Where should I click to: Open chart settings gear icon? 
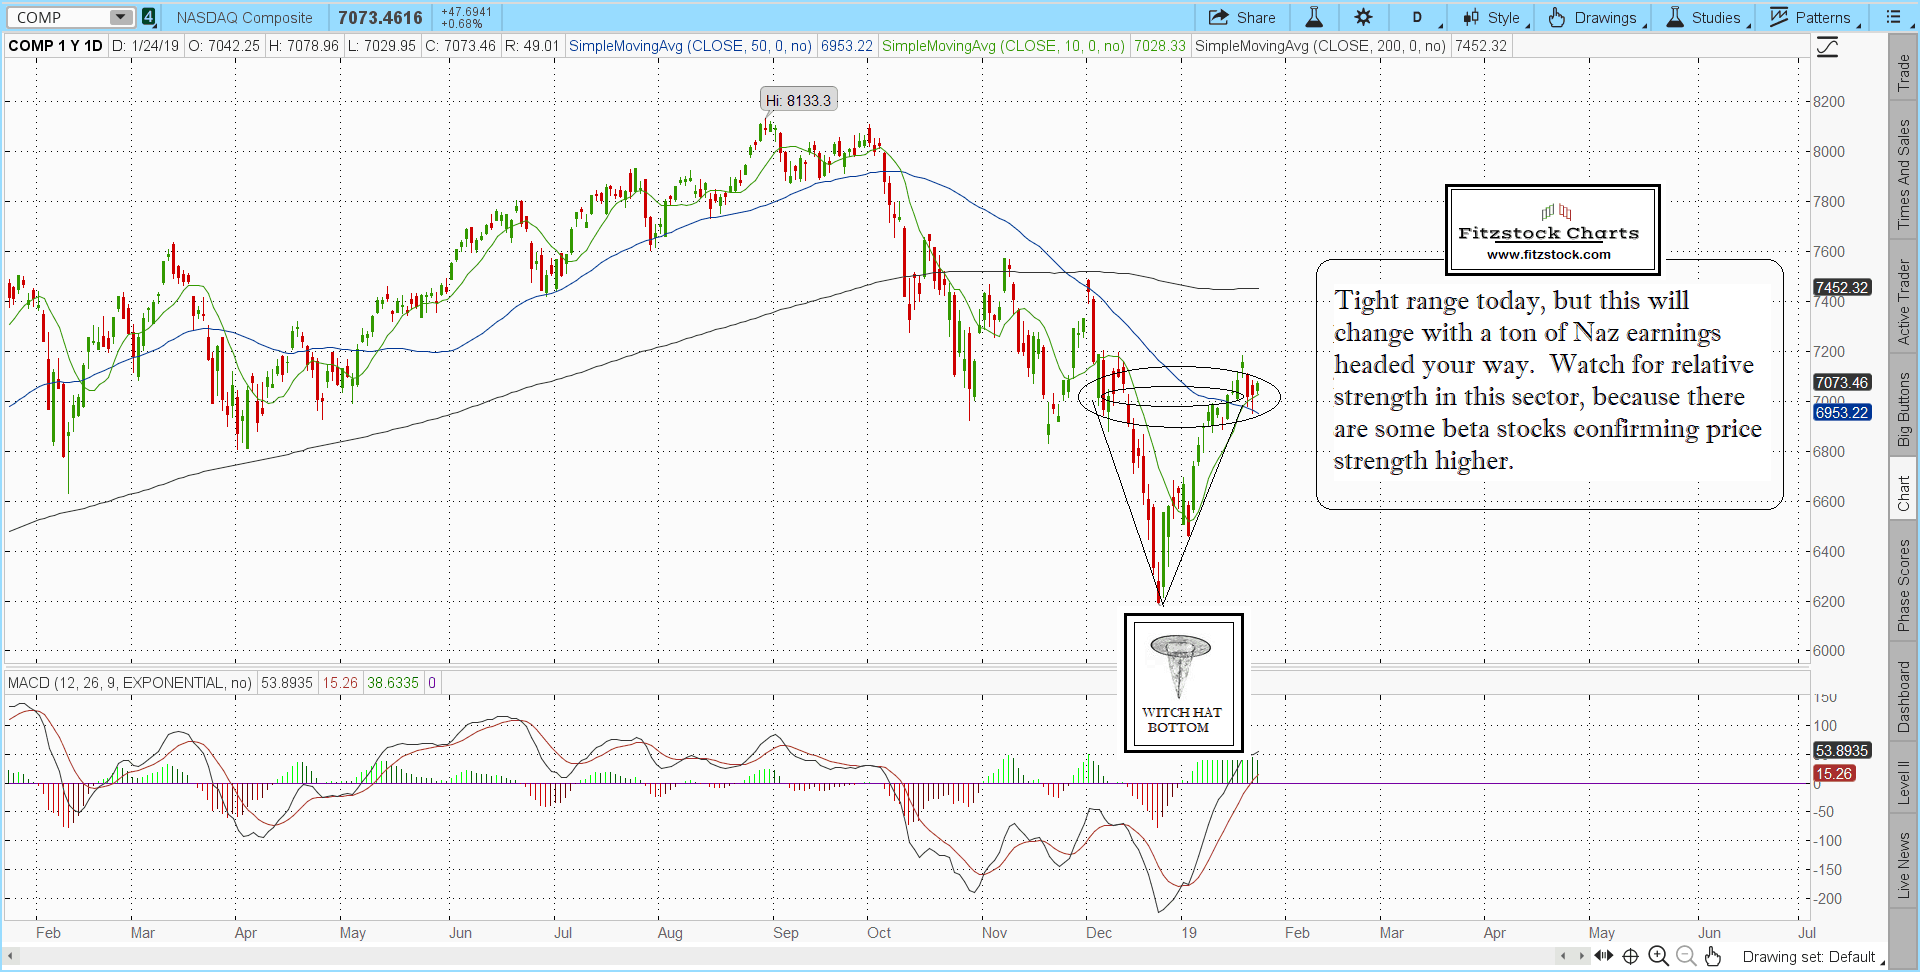click(1363, 17)
